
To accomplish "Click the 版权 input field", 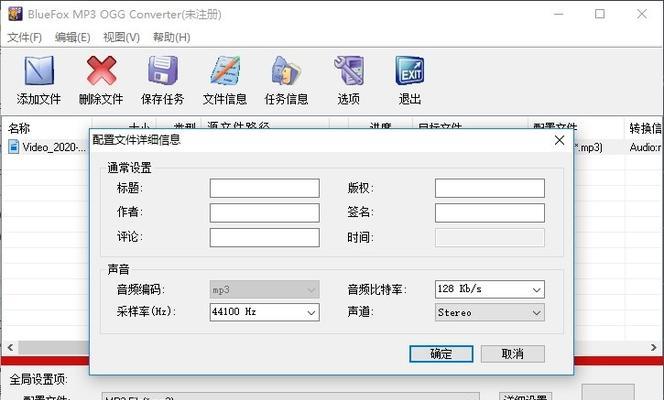I will click(x=490, y=188).
